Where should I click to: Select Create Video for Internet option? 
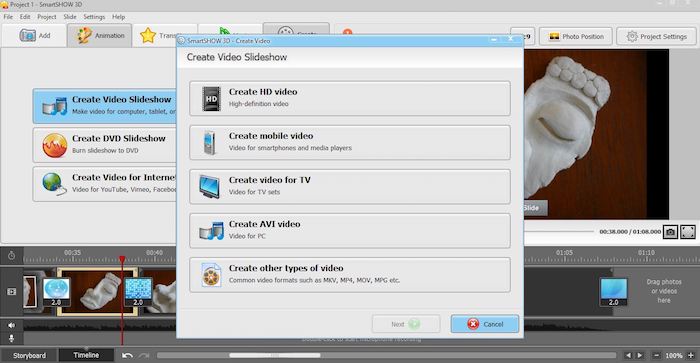point(105,184)
